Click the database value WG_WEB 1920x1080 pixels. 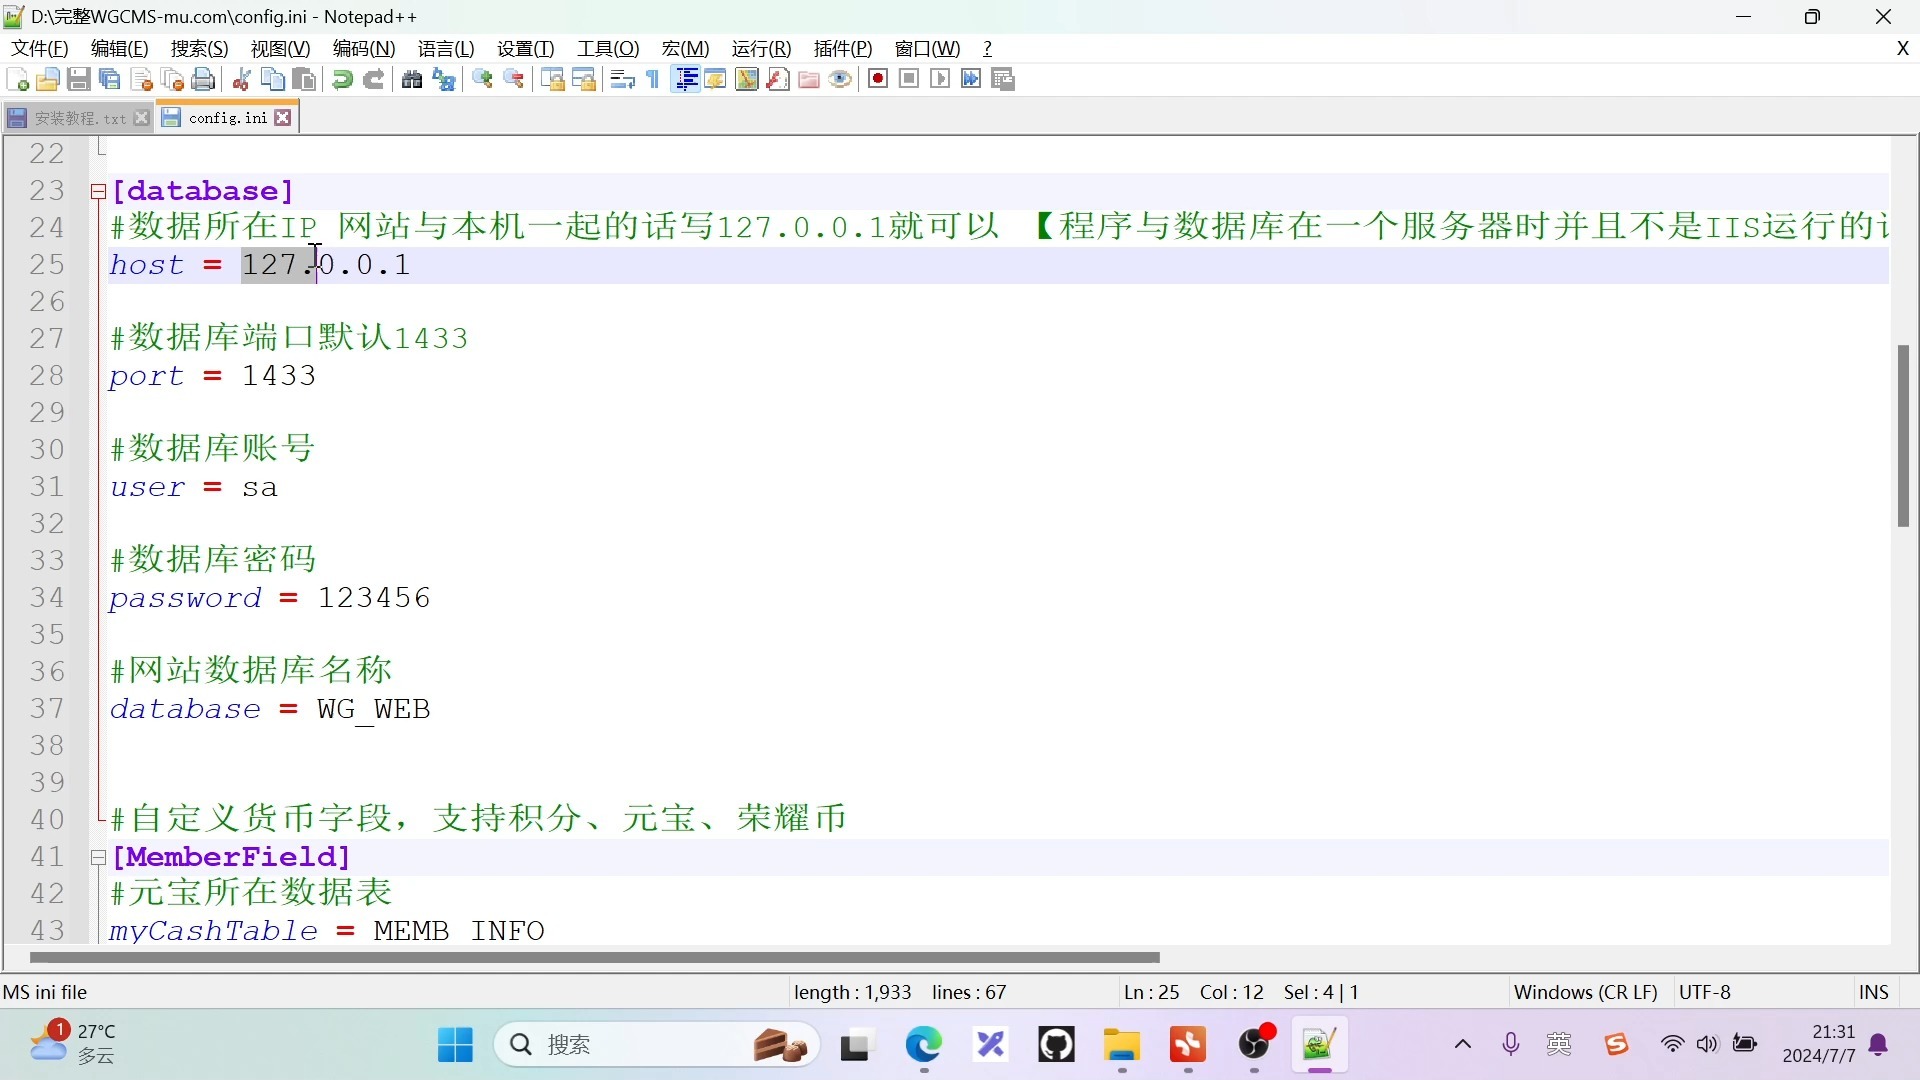(374, 709)
